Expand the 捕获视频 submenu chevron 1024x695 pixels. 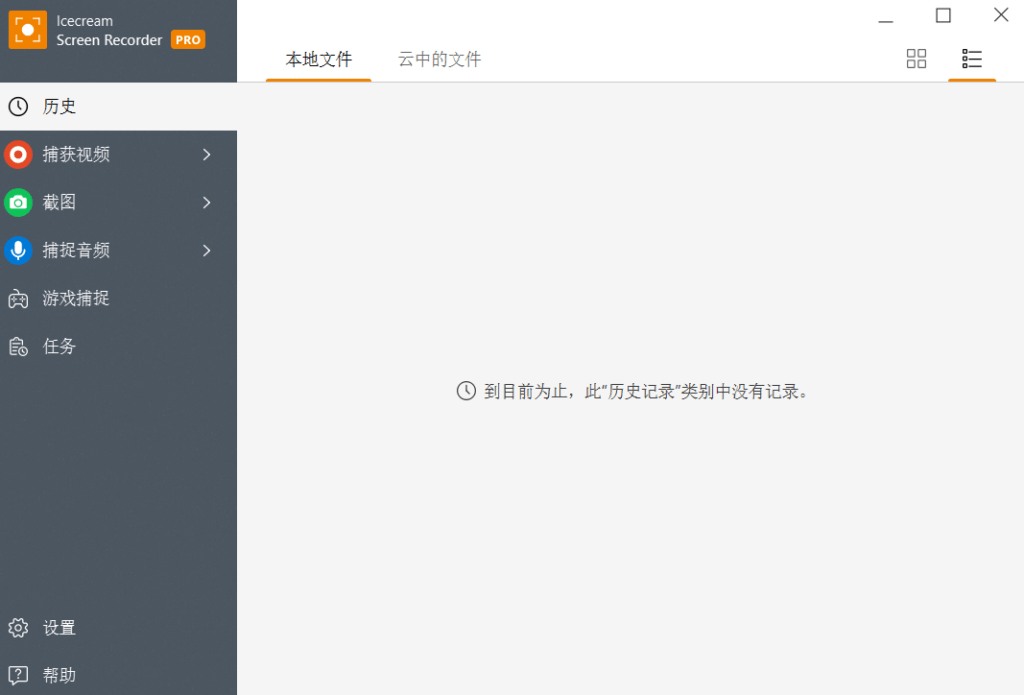tap(207, 155)
